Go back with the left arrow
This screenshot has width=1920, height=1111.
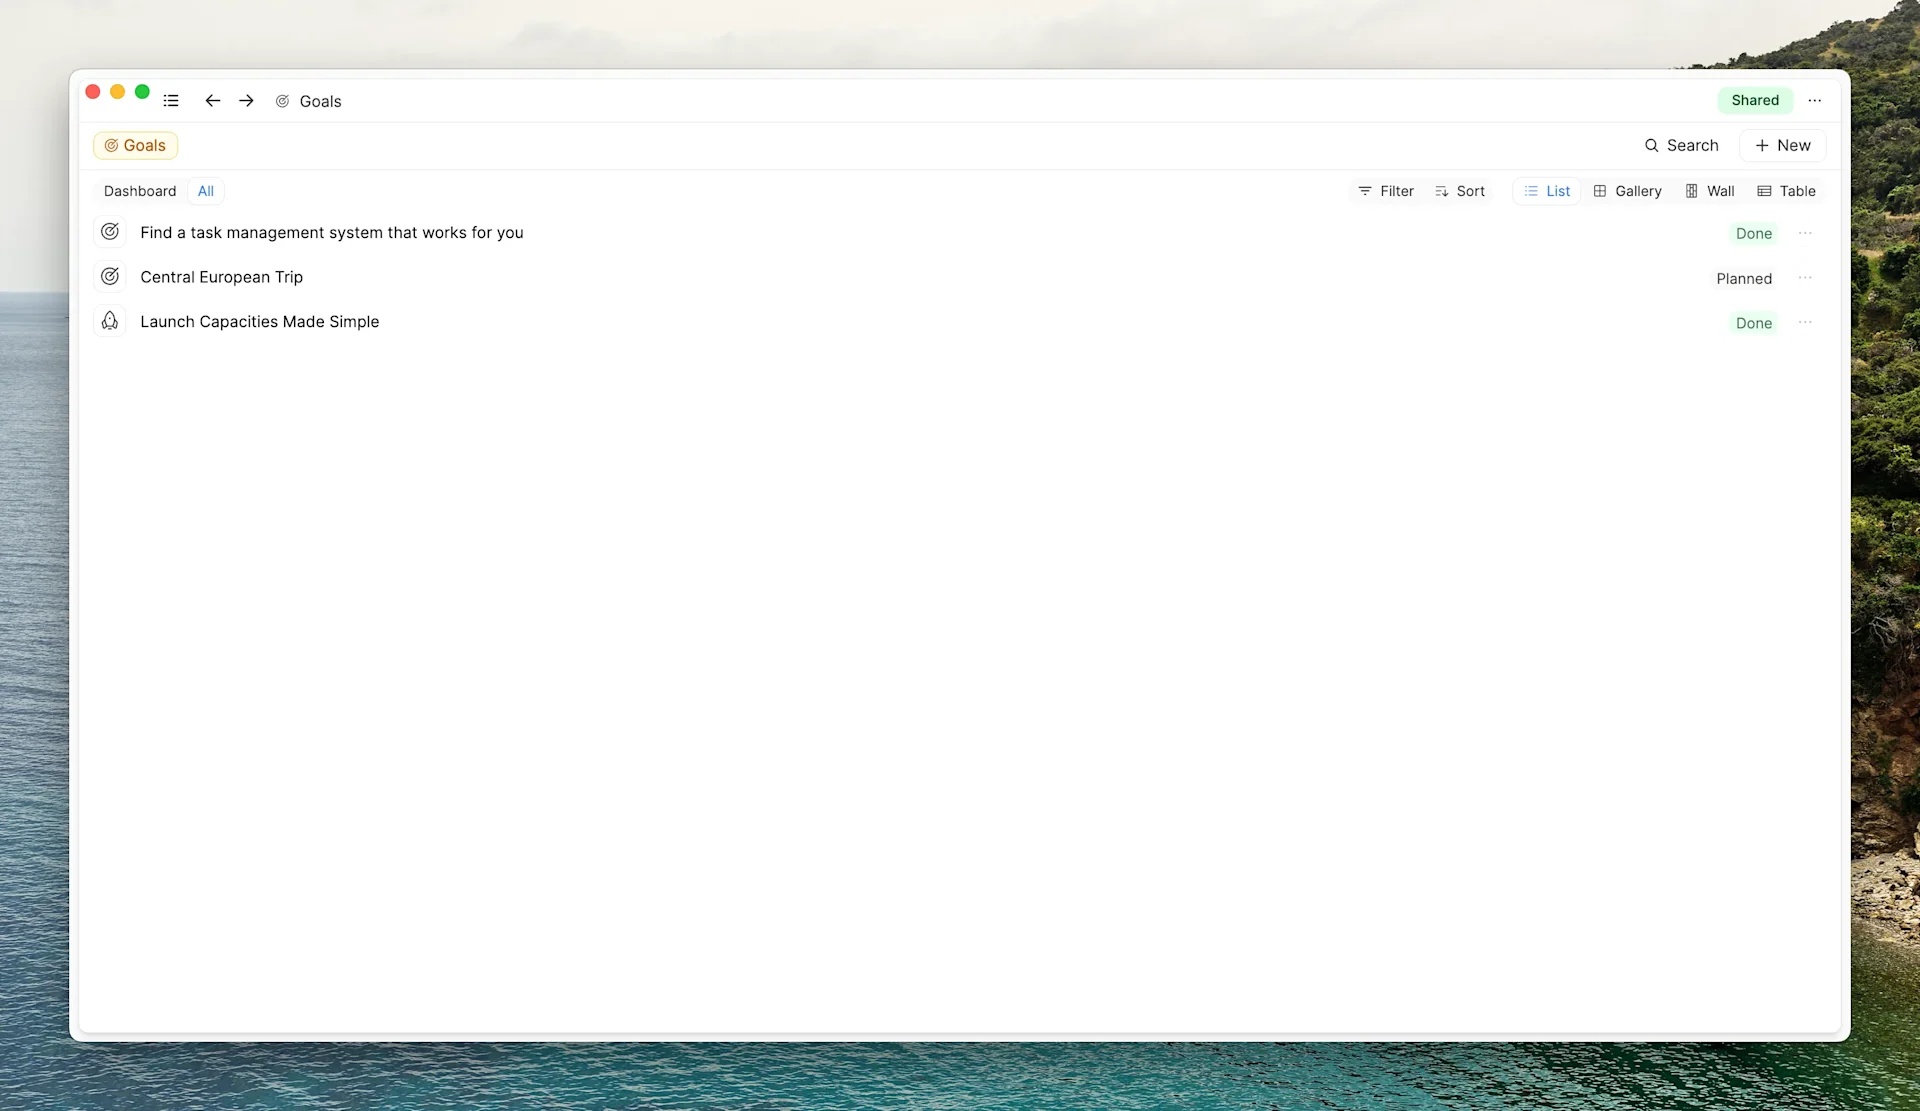click(x=212, y=101)
